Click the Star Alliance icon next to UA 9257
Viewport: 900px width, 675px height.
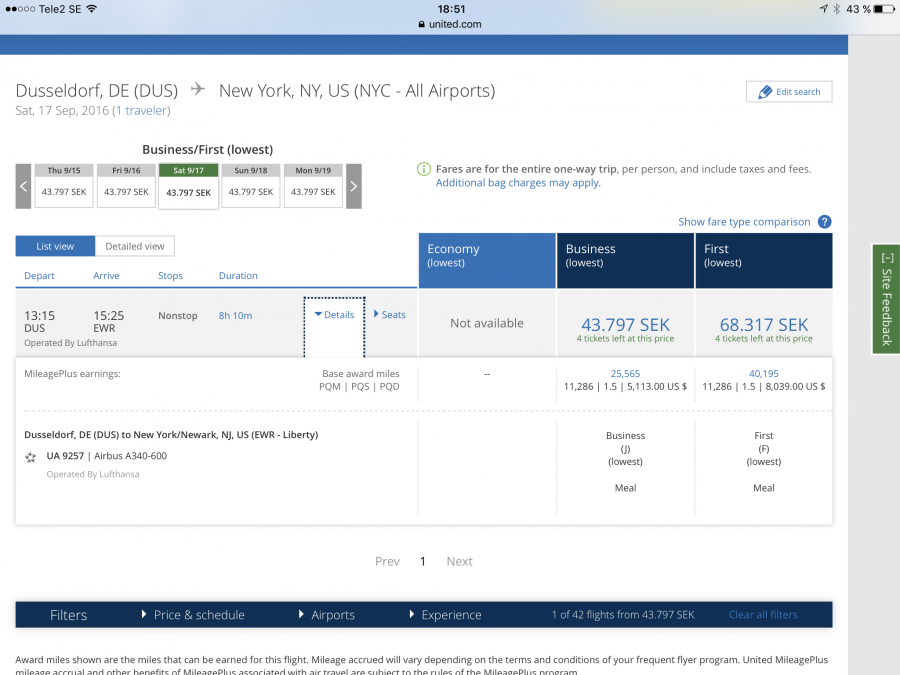point(31,457)
